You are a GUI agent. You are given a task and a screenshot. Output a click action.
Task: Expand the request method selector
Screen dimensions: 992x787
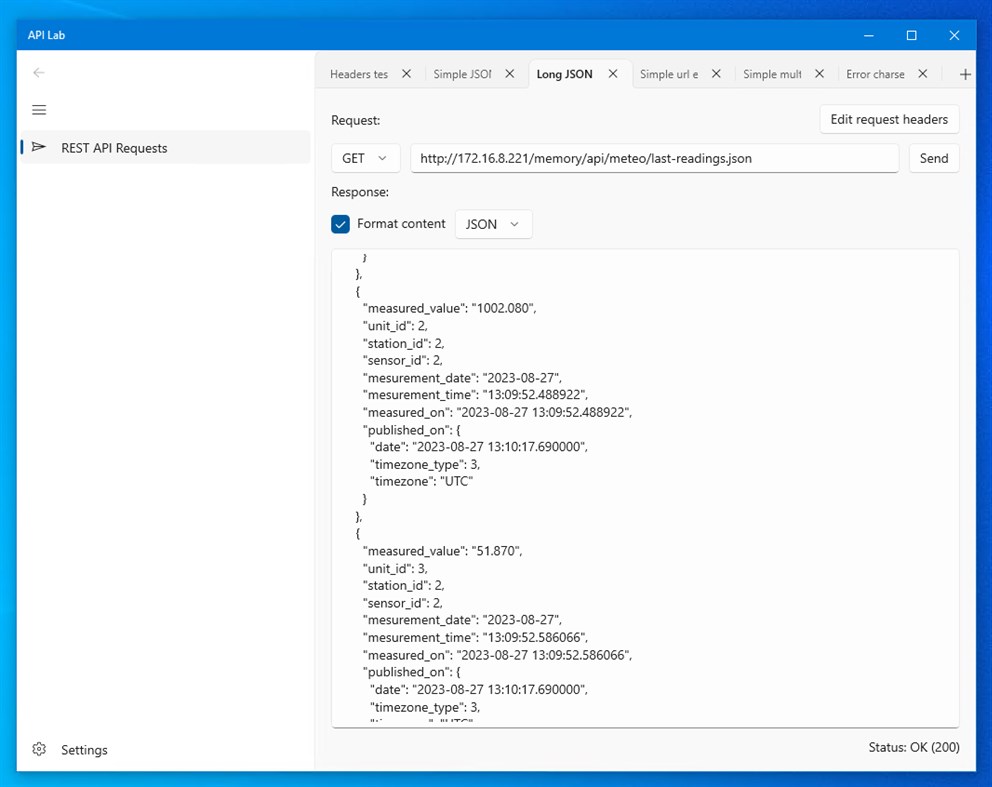365,157
